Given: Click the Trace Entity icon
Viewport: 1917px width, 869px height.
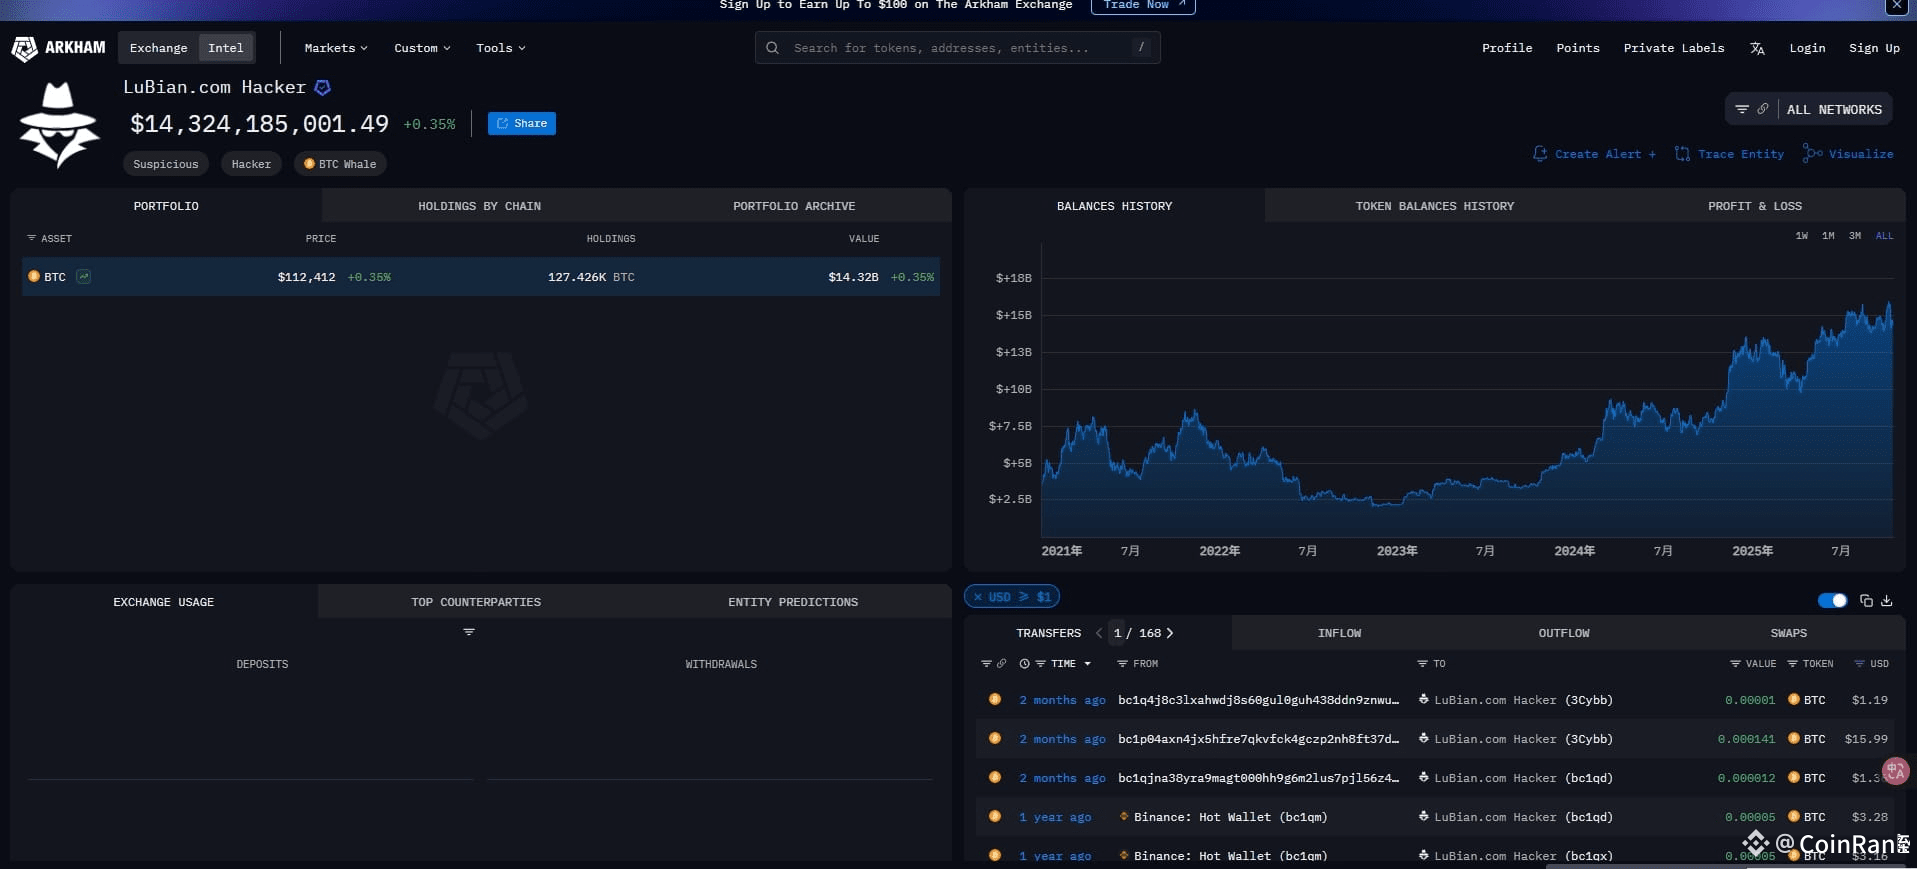Looking at the screenshot, I should click(x=1682, y=154).
